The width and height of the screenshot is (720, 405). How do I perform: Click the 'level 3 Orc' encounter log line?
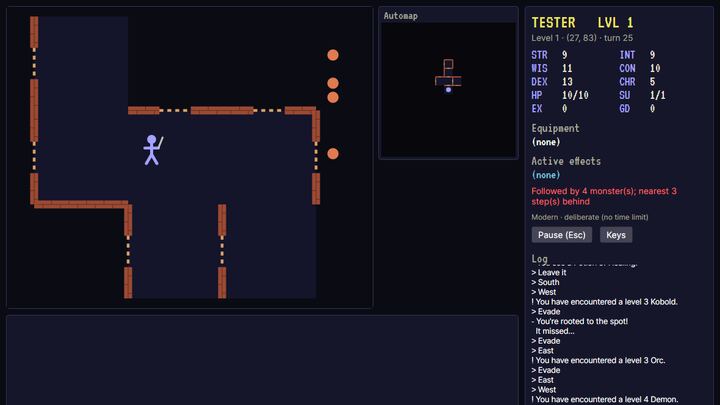(598, 360)
